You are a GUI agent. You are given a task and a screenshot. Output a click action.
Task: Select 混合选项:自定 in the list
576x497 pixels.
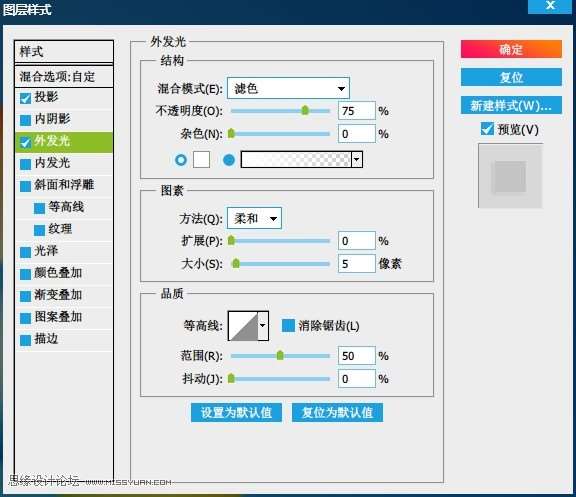coord(64,77)
